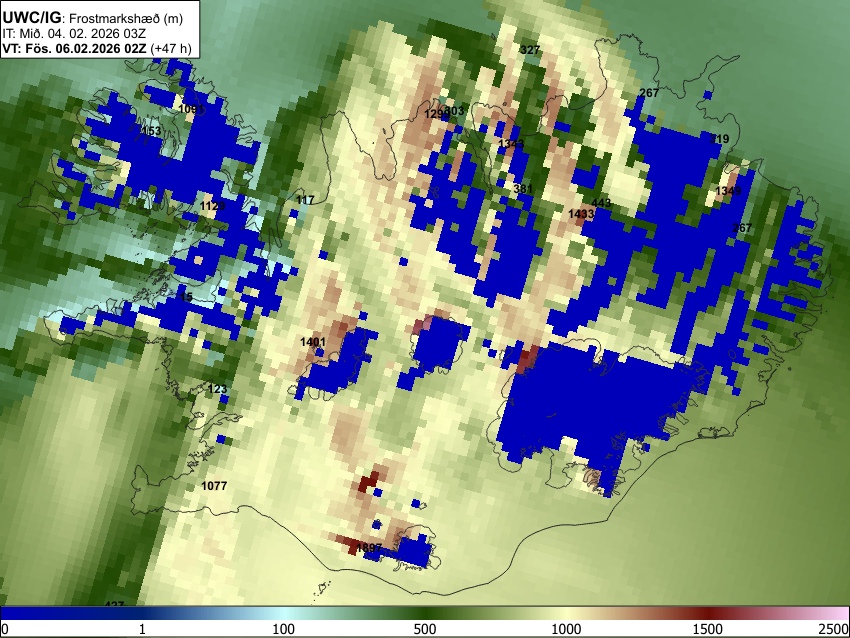This screenshot has height=638, width=850.
Task: Click the "VT: Fös. 06.02.2026 02Z" valid time
Action: 74,48
